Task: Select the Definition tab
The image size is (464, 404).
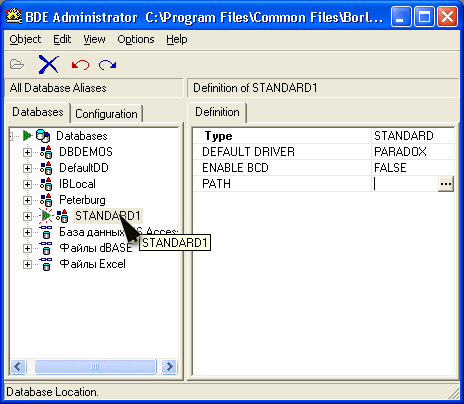Action: 217,112
